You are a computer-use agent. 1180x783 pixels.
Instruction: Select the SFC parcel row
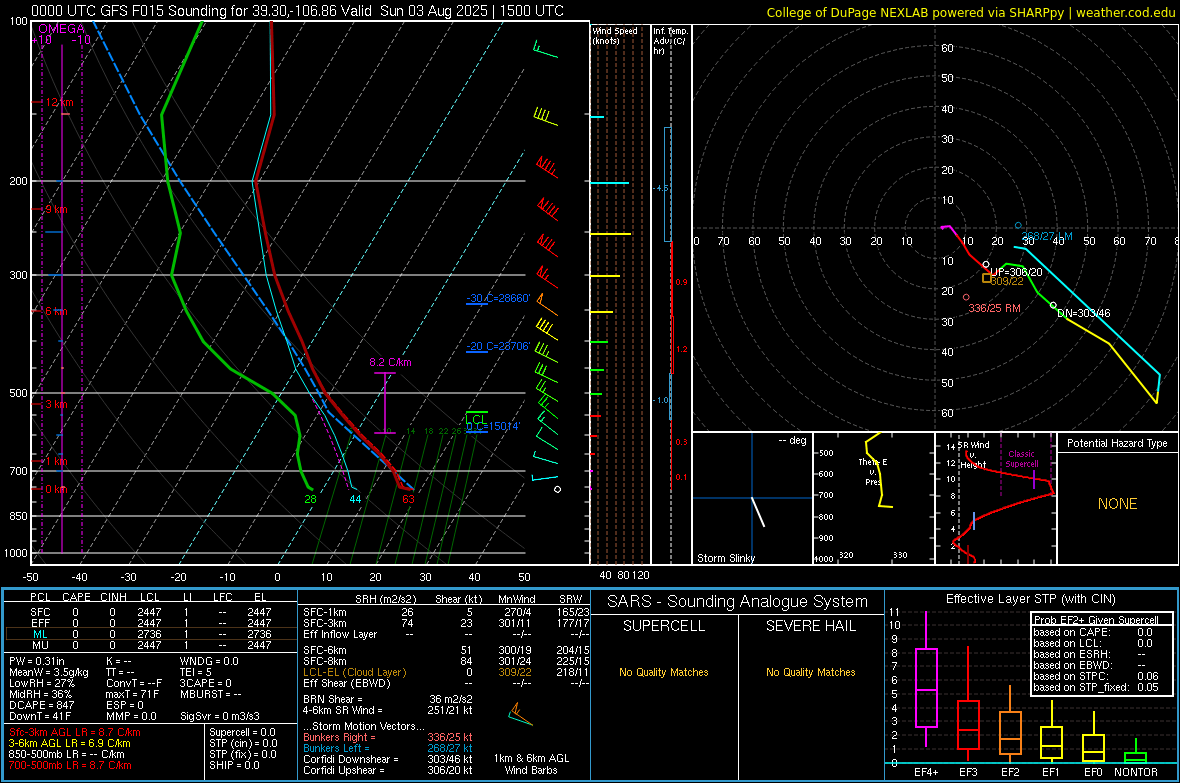point(151,612)
